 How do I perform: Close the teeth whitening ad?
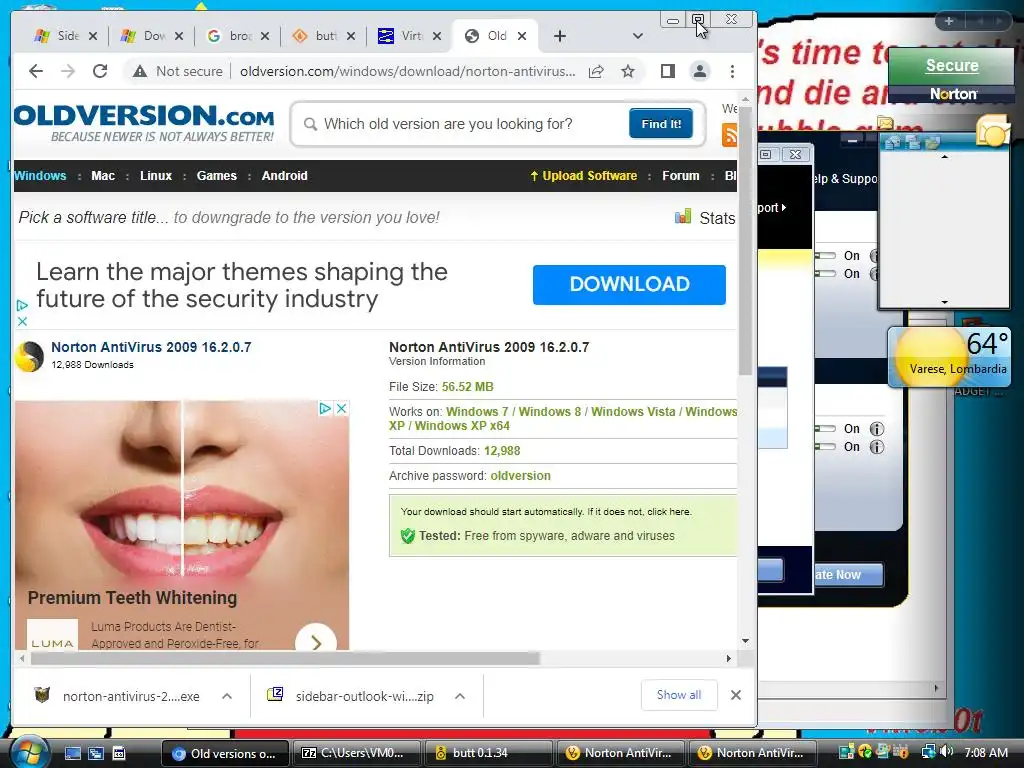click(x=341, y=408)
